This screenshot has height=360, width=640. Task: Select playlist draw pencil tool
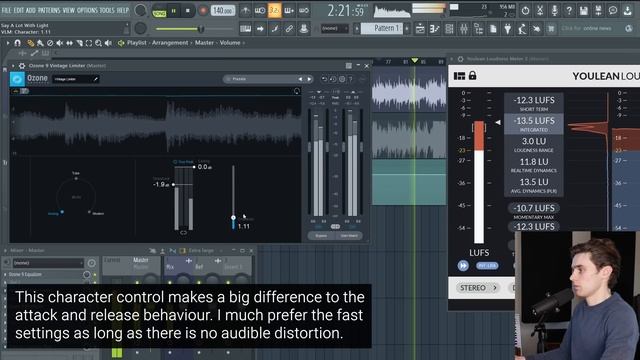(30, 43)
